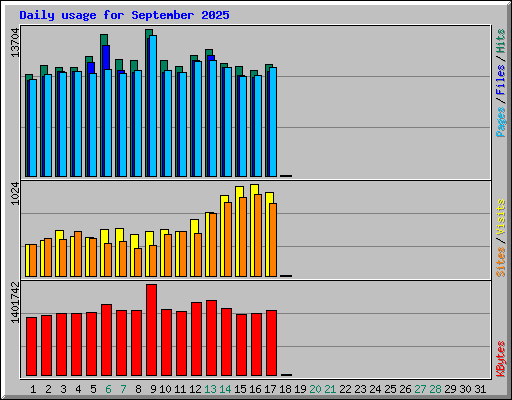Select the cyan pages bar for day 17

coord(273,122)
